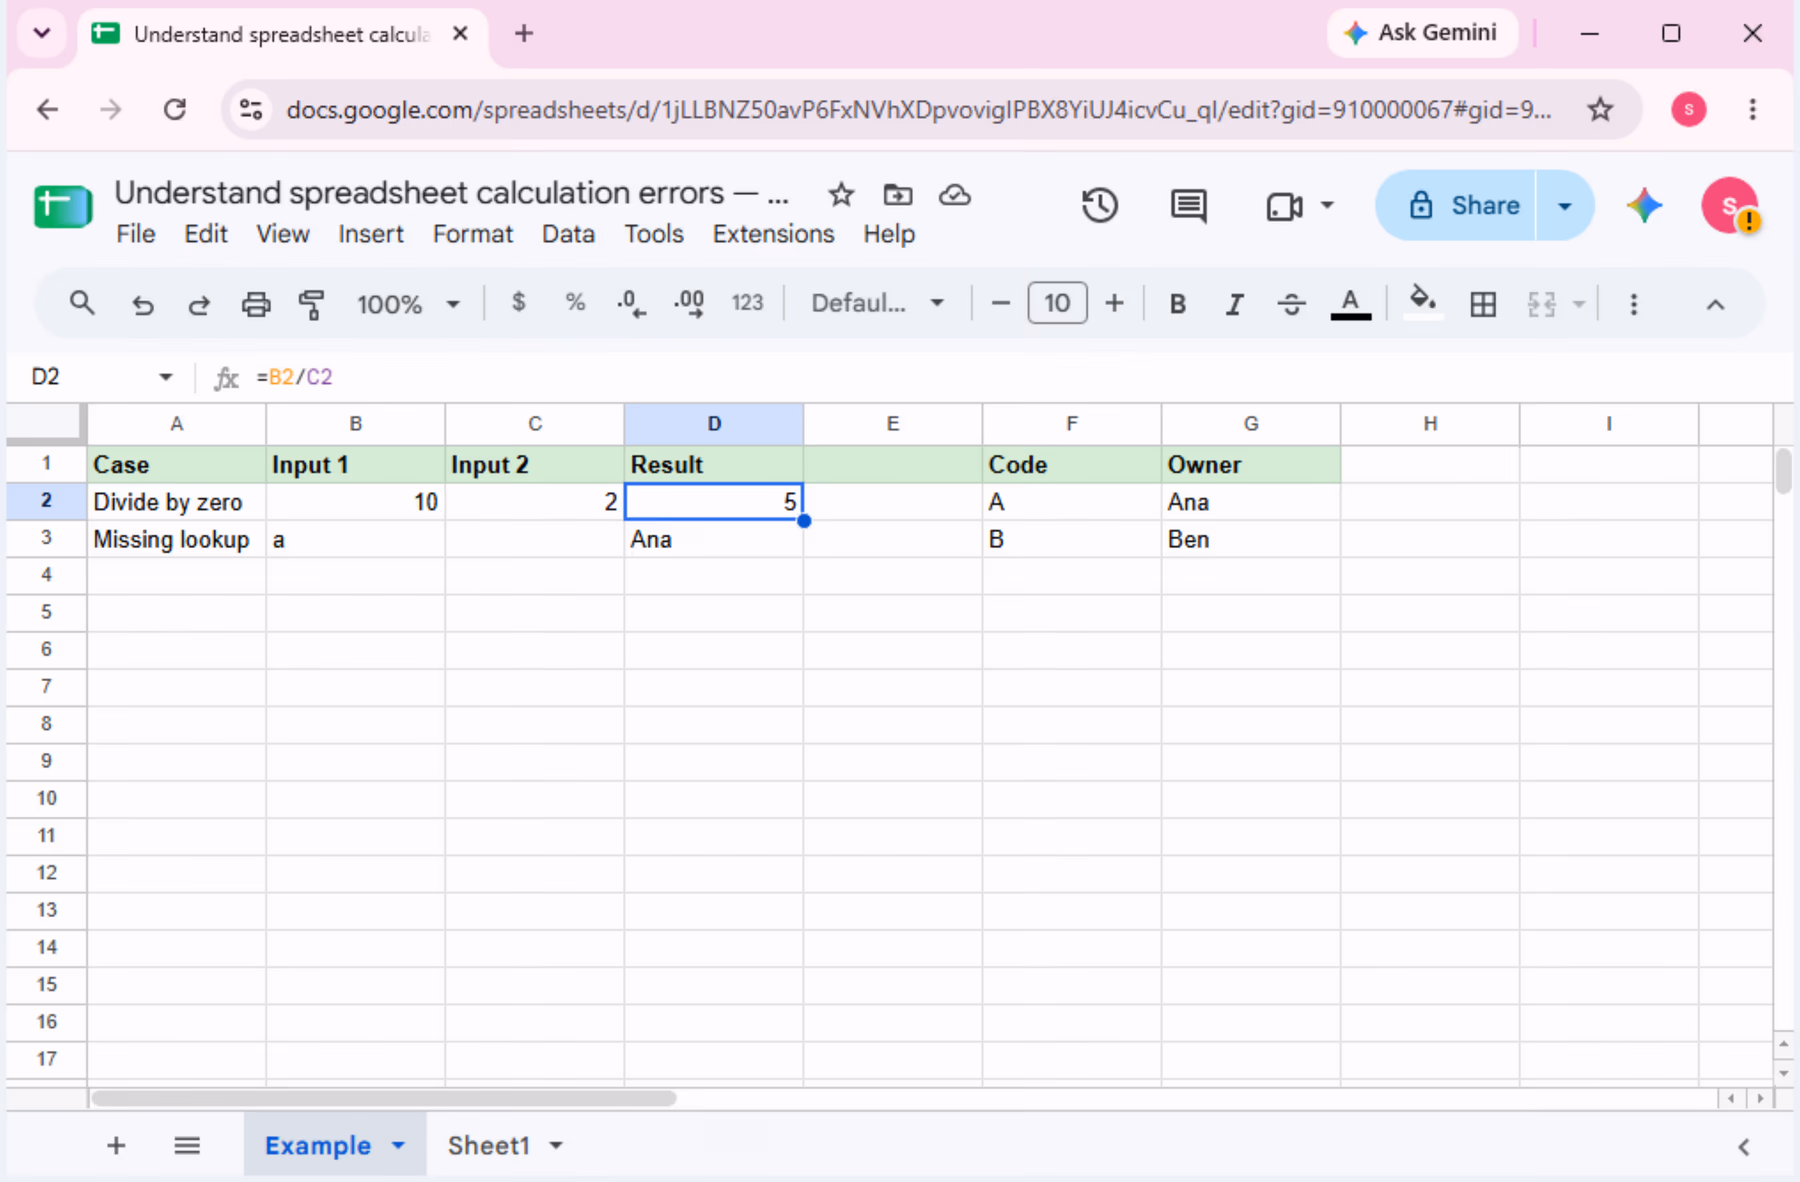This screenshot has height=1182, width=1800.
Task: Show the all sheets list
Action: [187, 1146]
